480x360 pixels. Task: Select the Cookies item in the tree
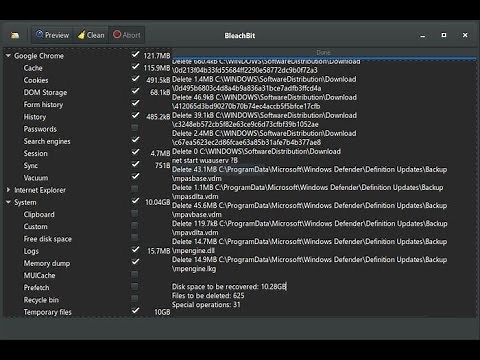pos(36,80)
